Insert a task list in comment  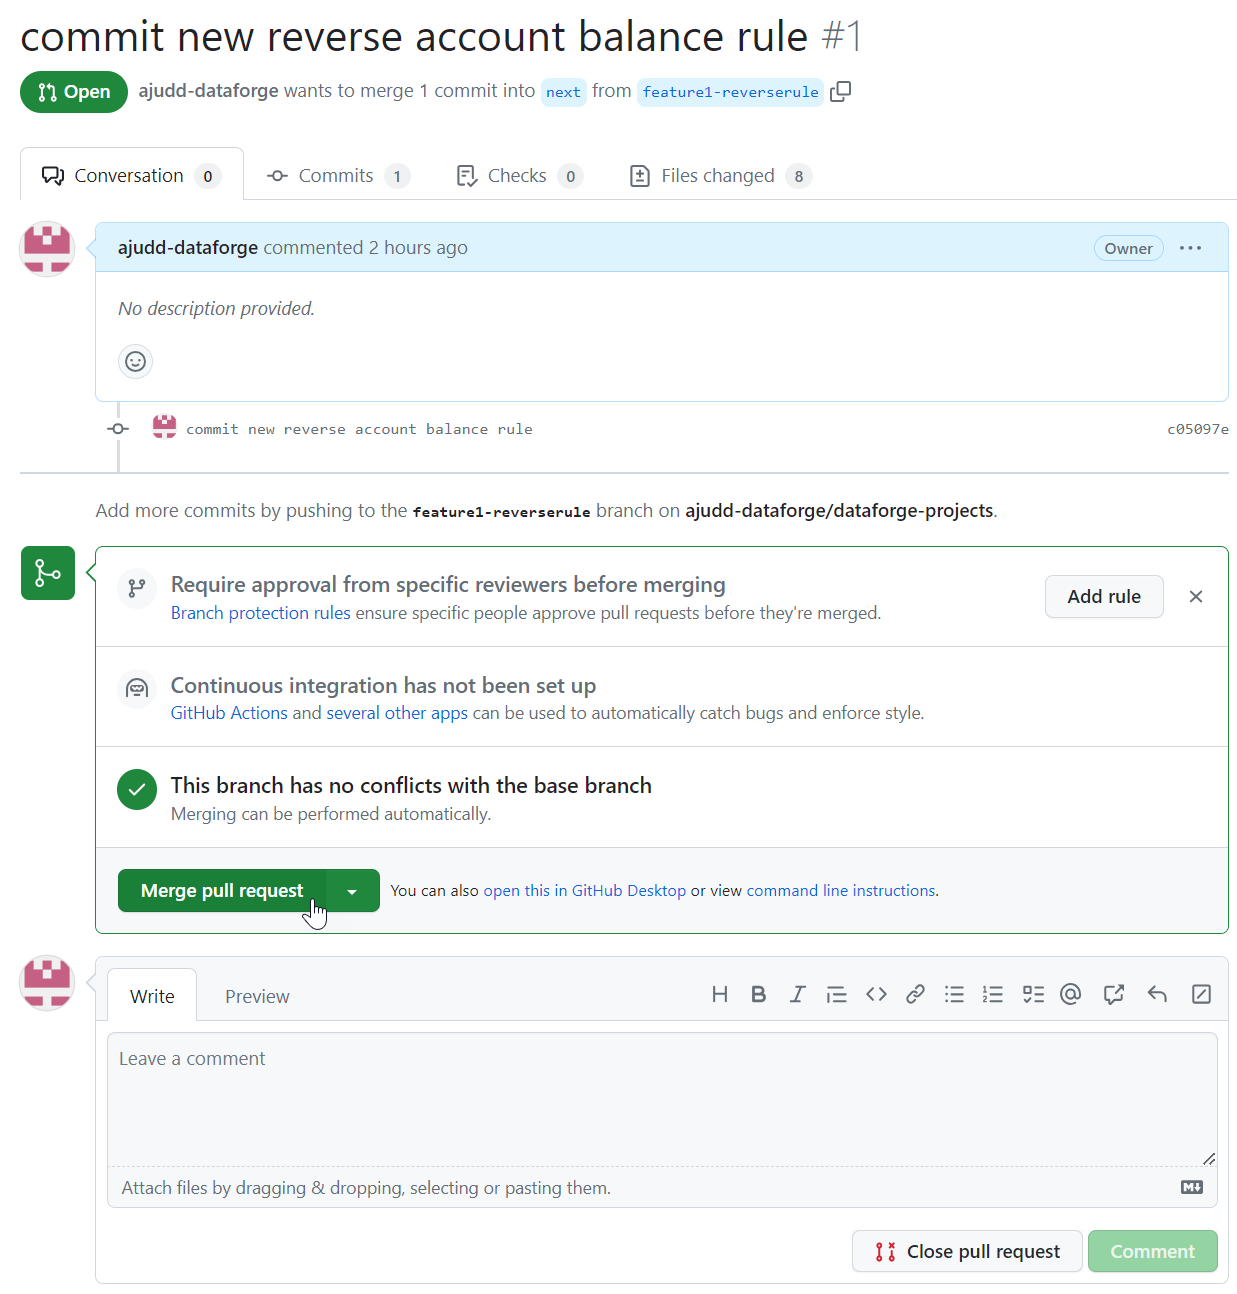pyautogui.click(x=1033, y=994)
